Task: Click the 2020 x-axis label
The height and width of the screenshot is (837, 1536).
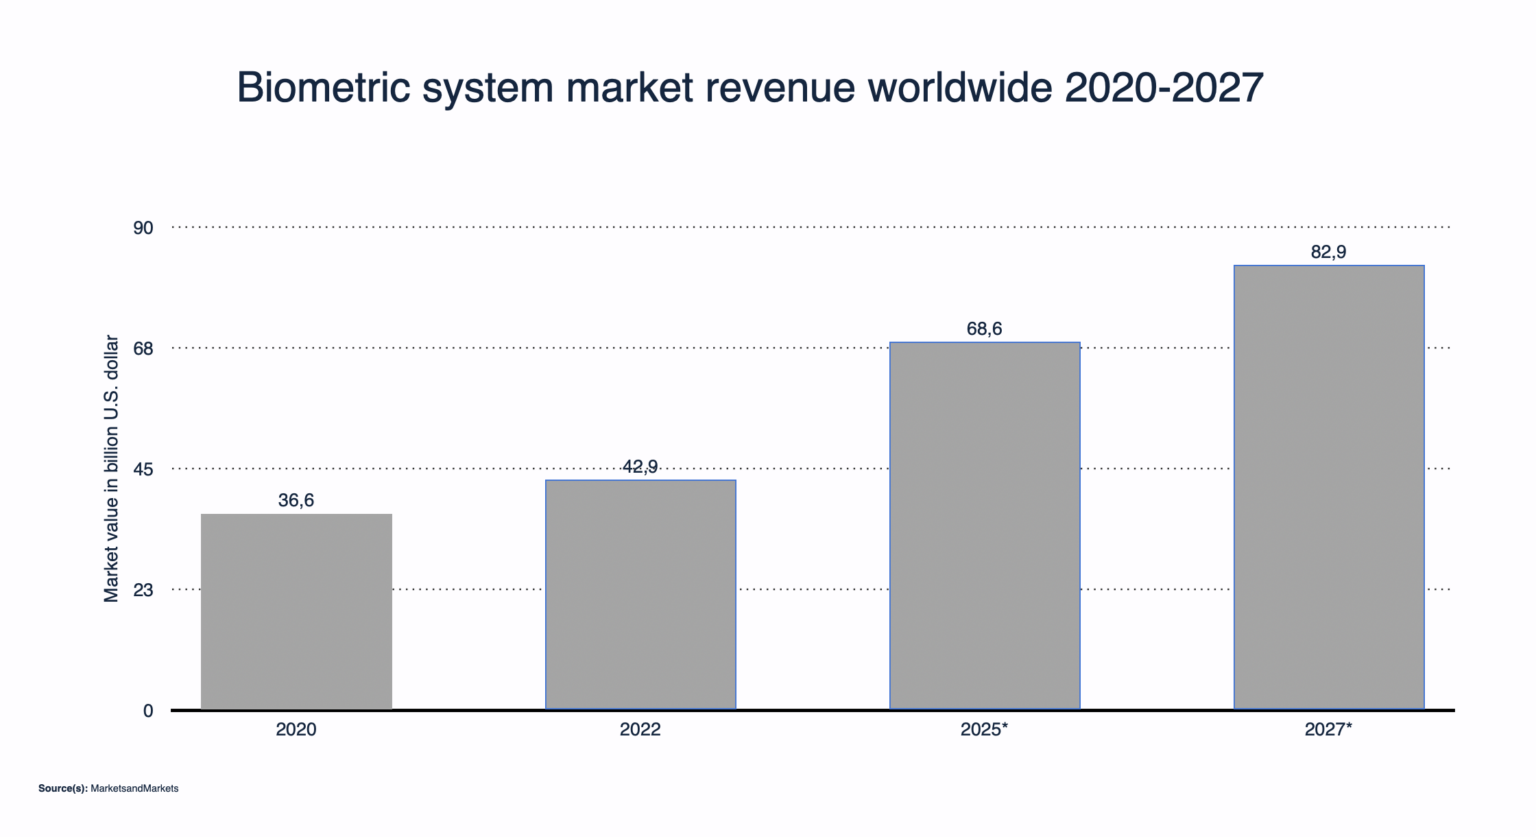Action: pyautogui.click(x=296, y=730)
